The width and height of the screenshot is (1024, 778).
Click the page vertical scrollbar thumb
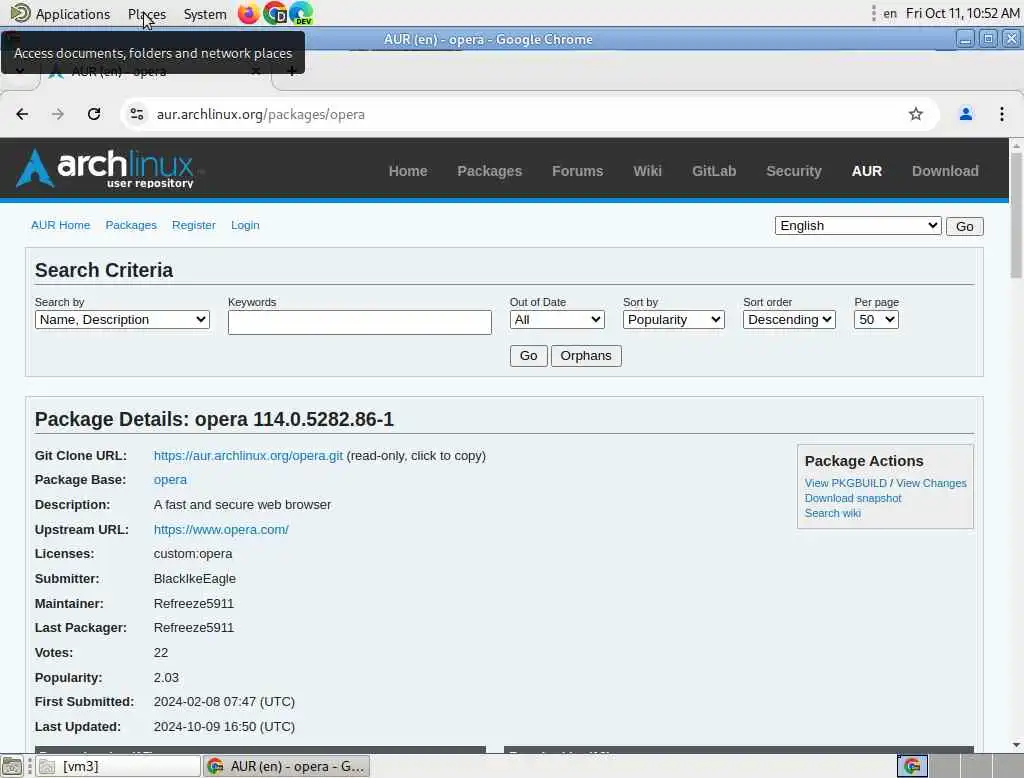point(1016,217)
